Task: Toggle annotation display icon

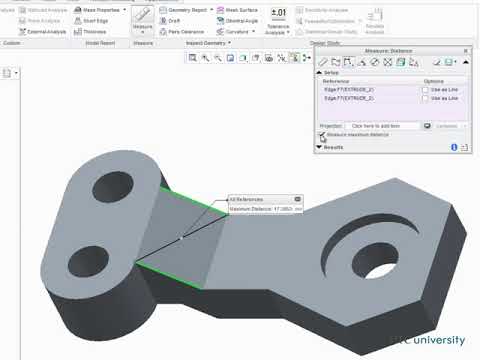Action: [x=294, y=58]
